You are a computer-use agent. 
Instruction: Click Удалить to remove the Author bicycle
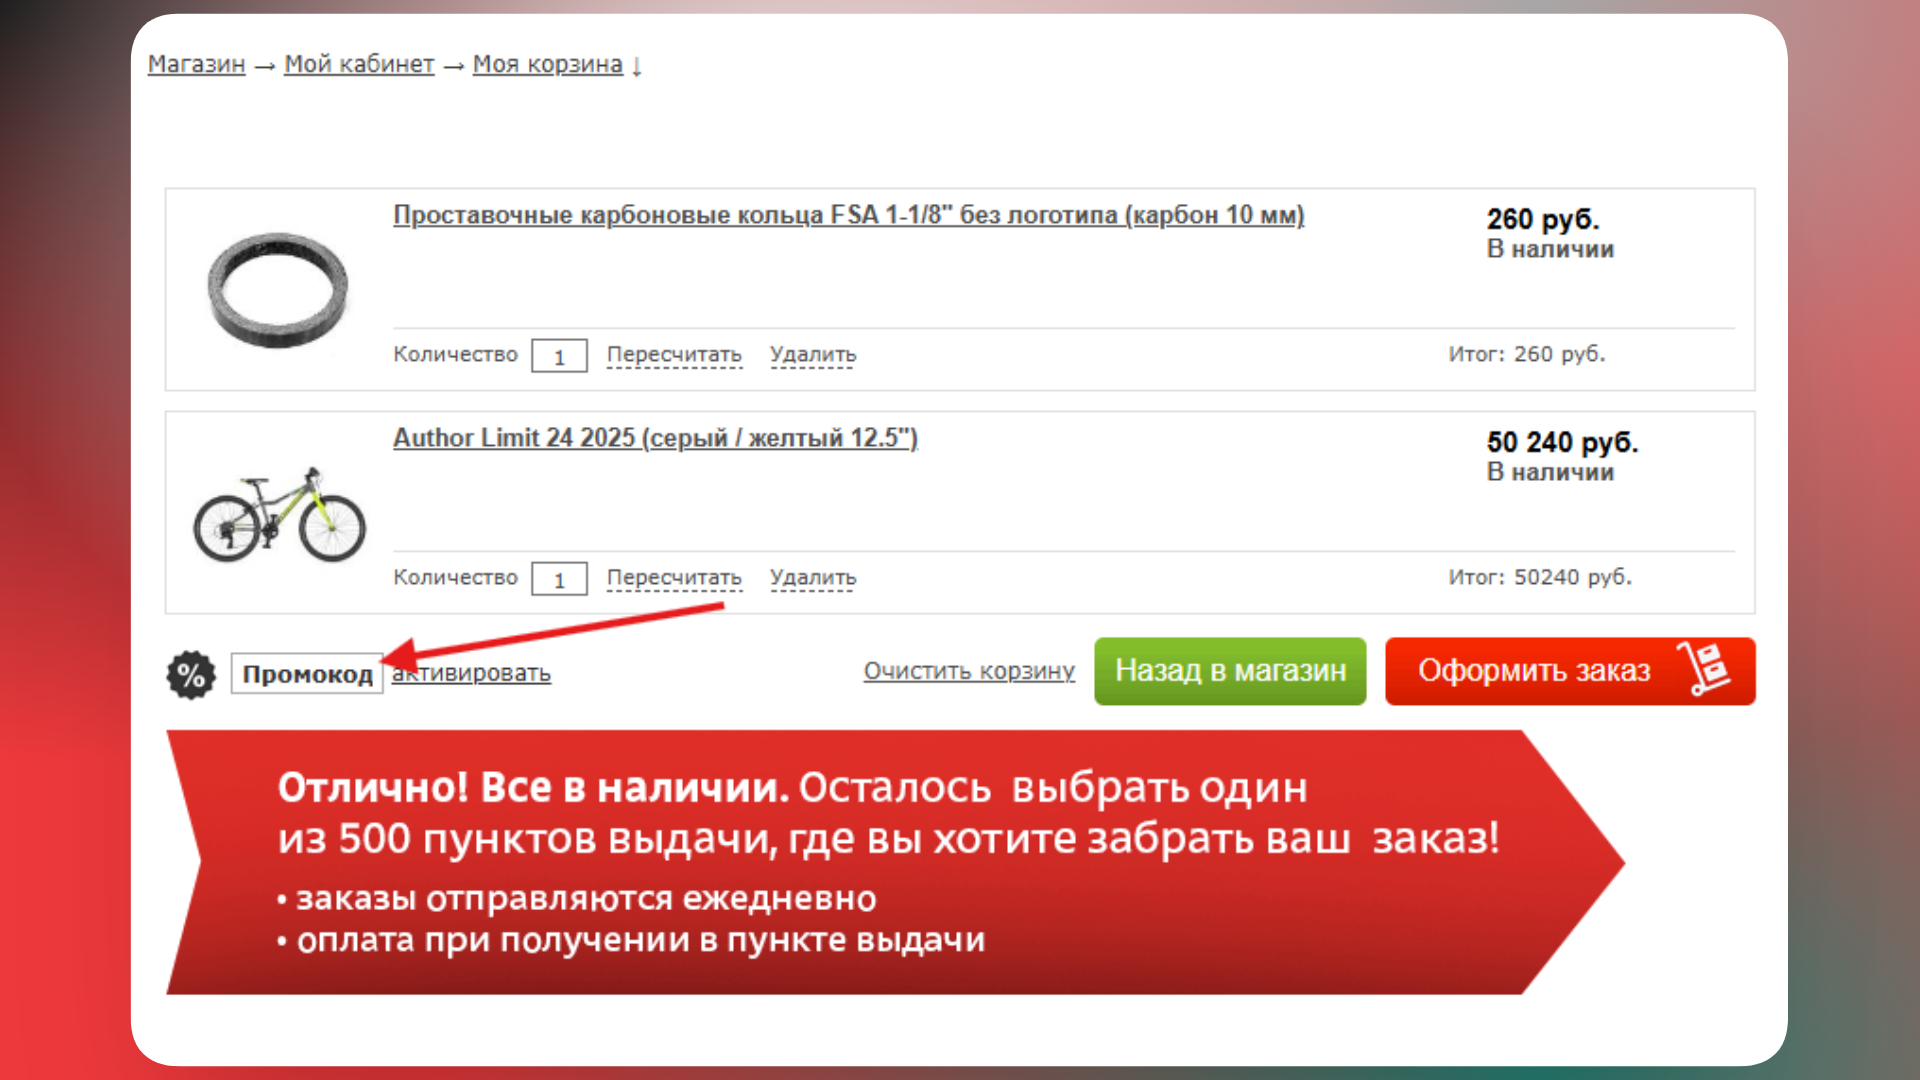pos(811,577)
